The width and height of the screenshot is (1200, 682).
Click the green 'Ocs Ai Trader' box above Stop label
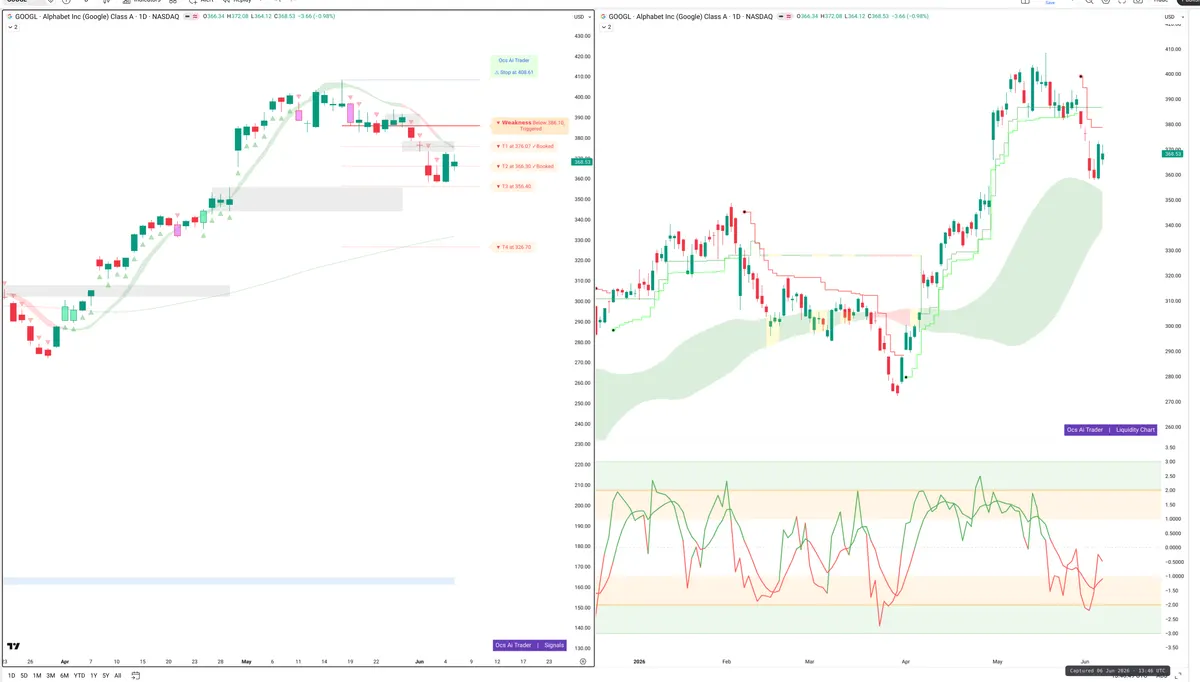tap(515, 60)
